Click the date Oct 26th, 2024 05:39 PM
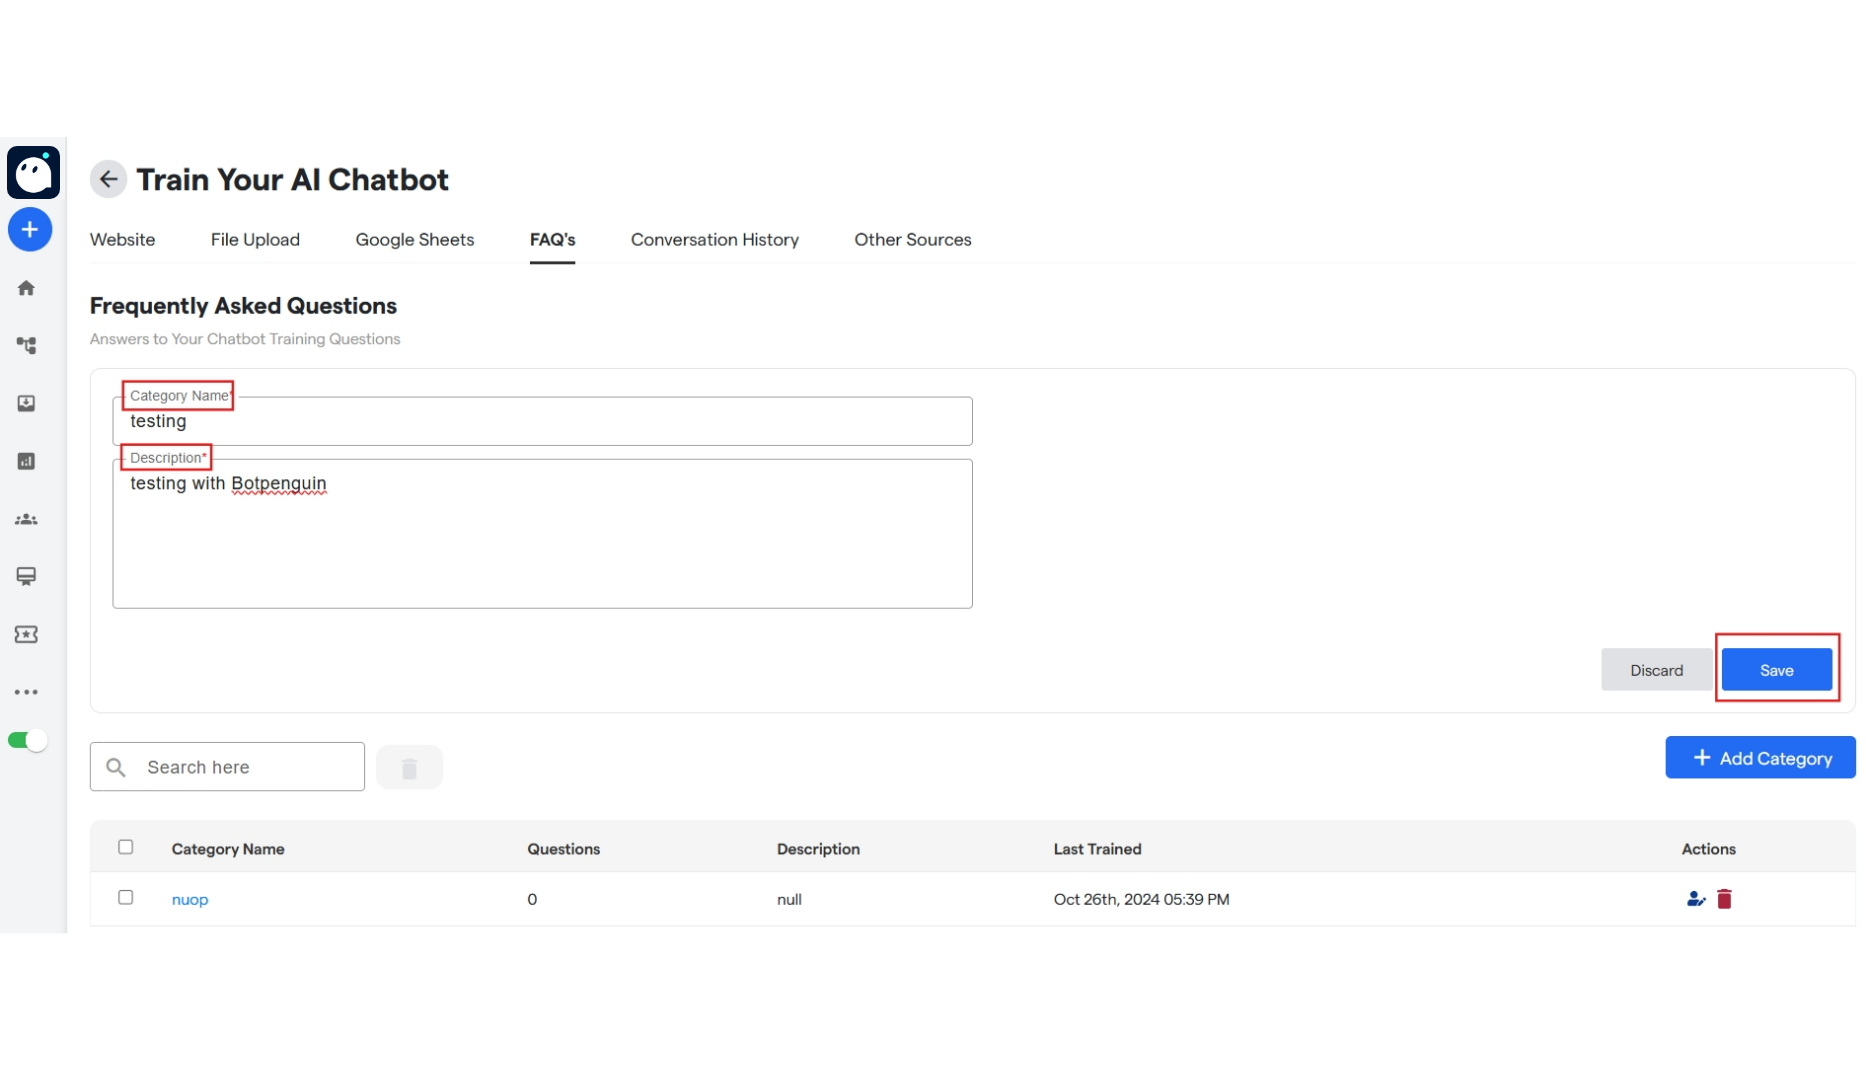 pyautogui.click(x=1141, y=899)
